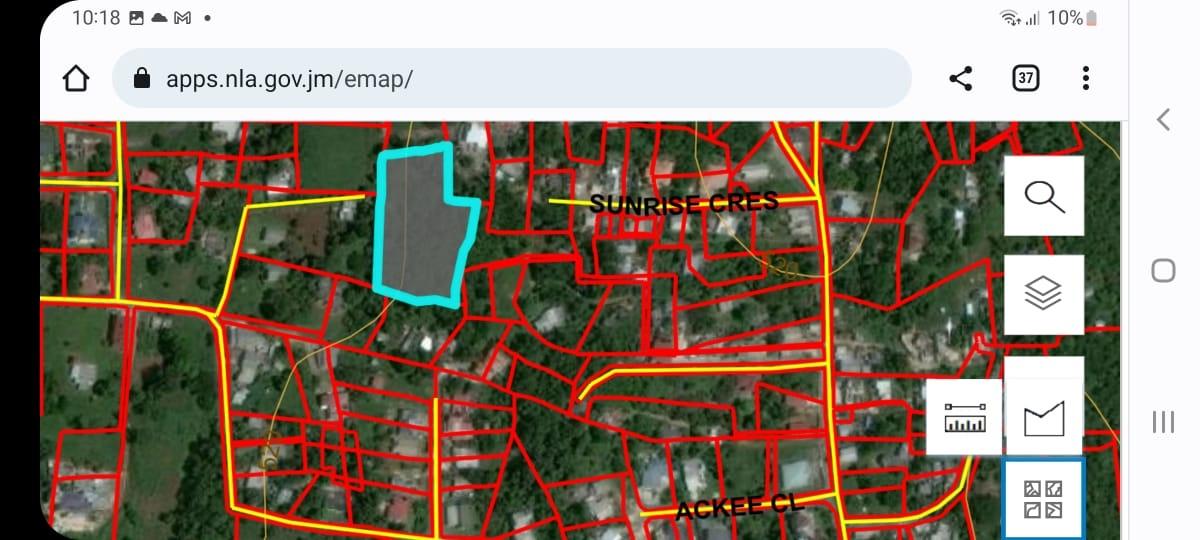Open Android recent apps button
Image resolution: width=1200 pixels, height=540 pixels.
1163,422
